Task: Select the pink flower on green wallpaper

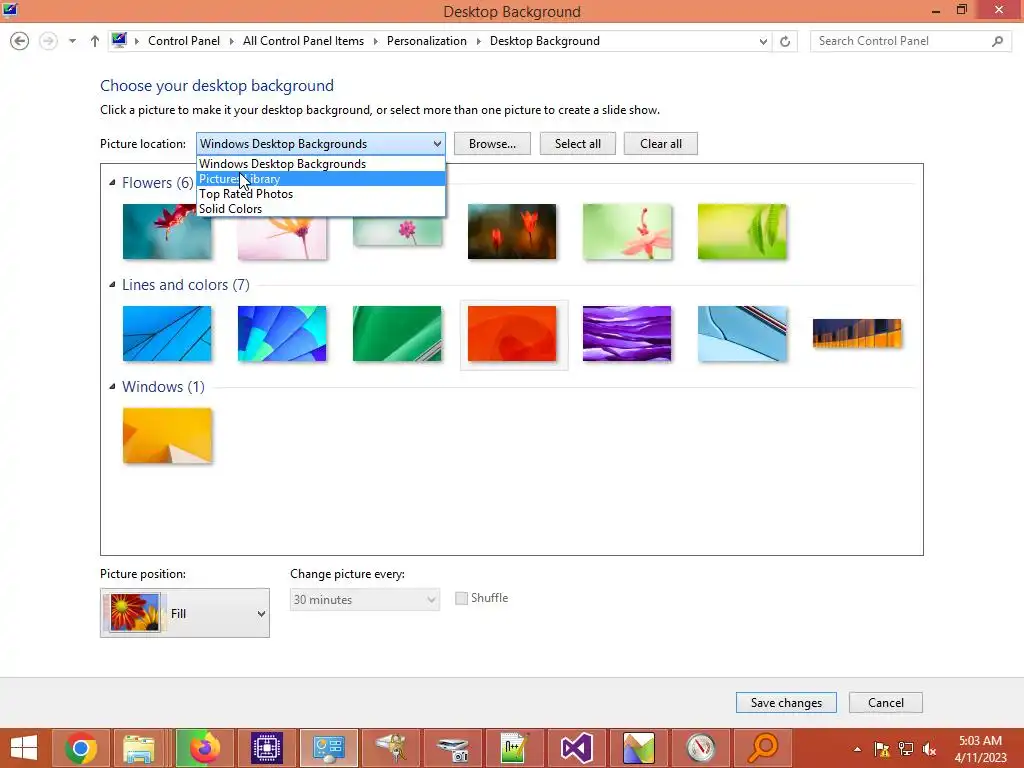Action: 627,232
